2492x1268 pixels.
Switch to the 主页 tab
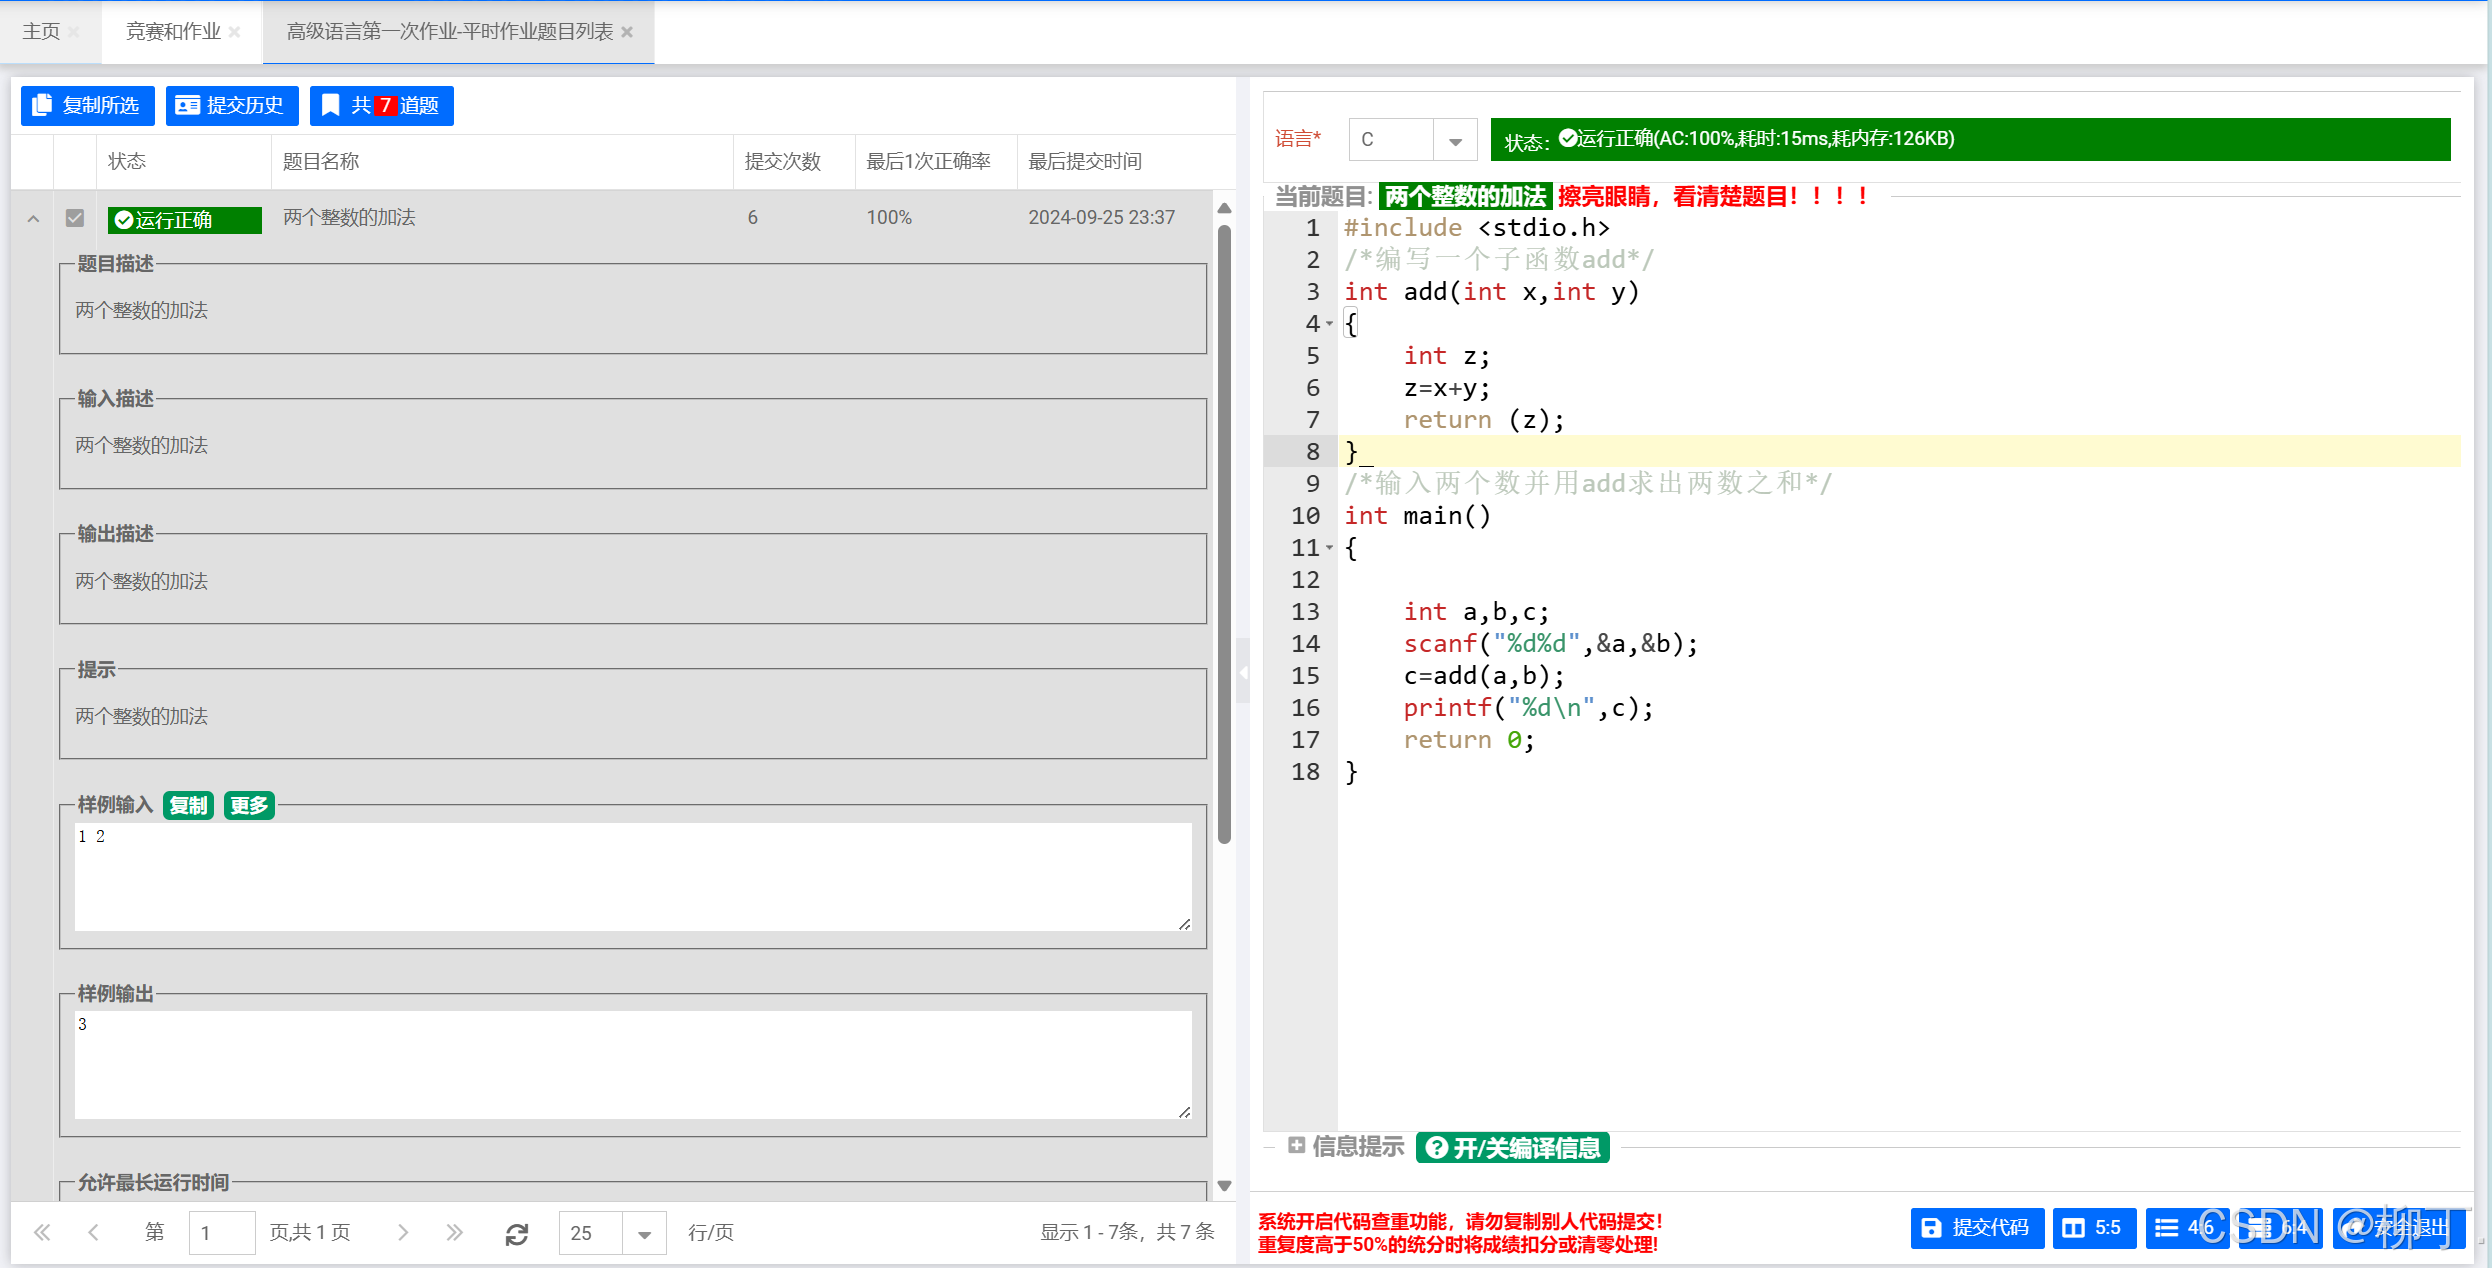point(41,32)
